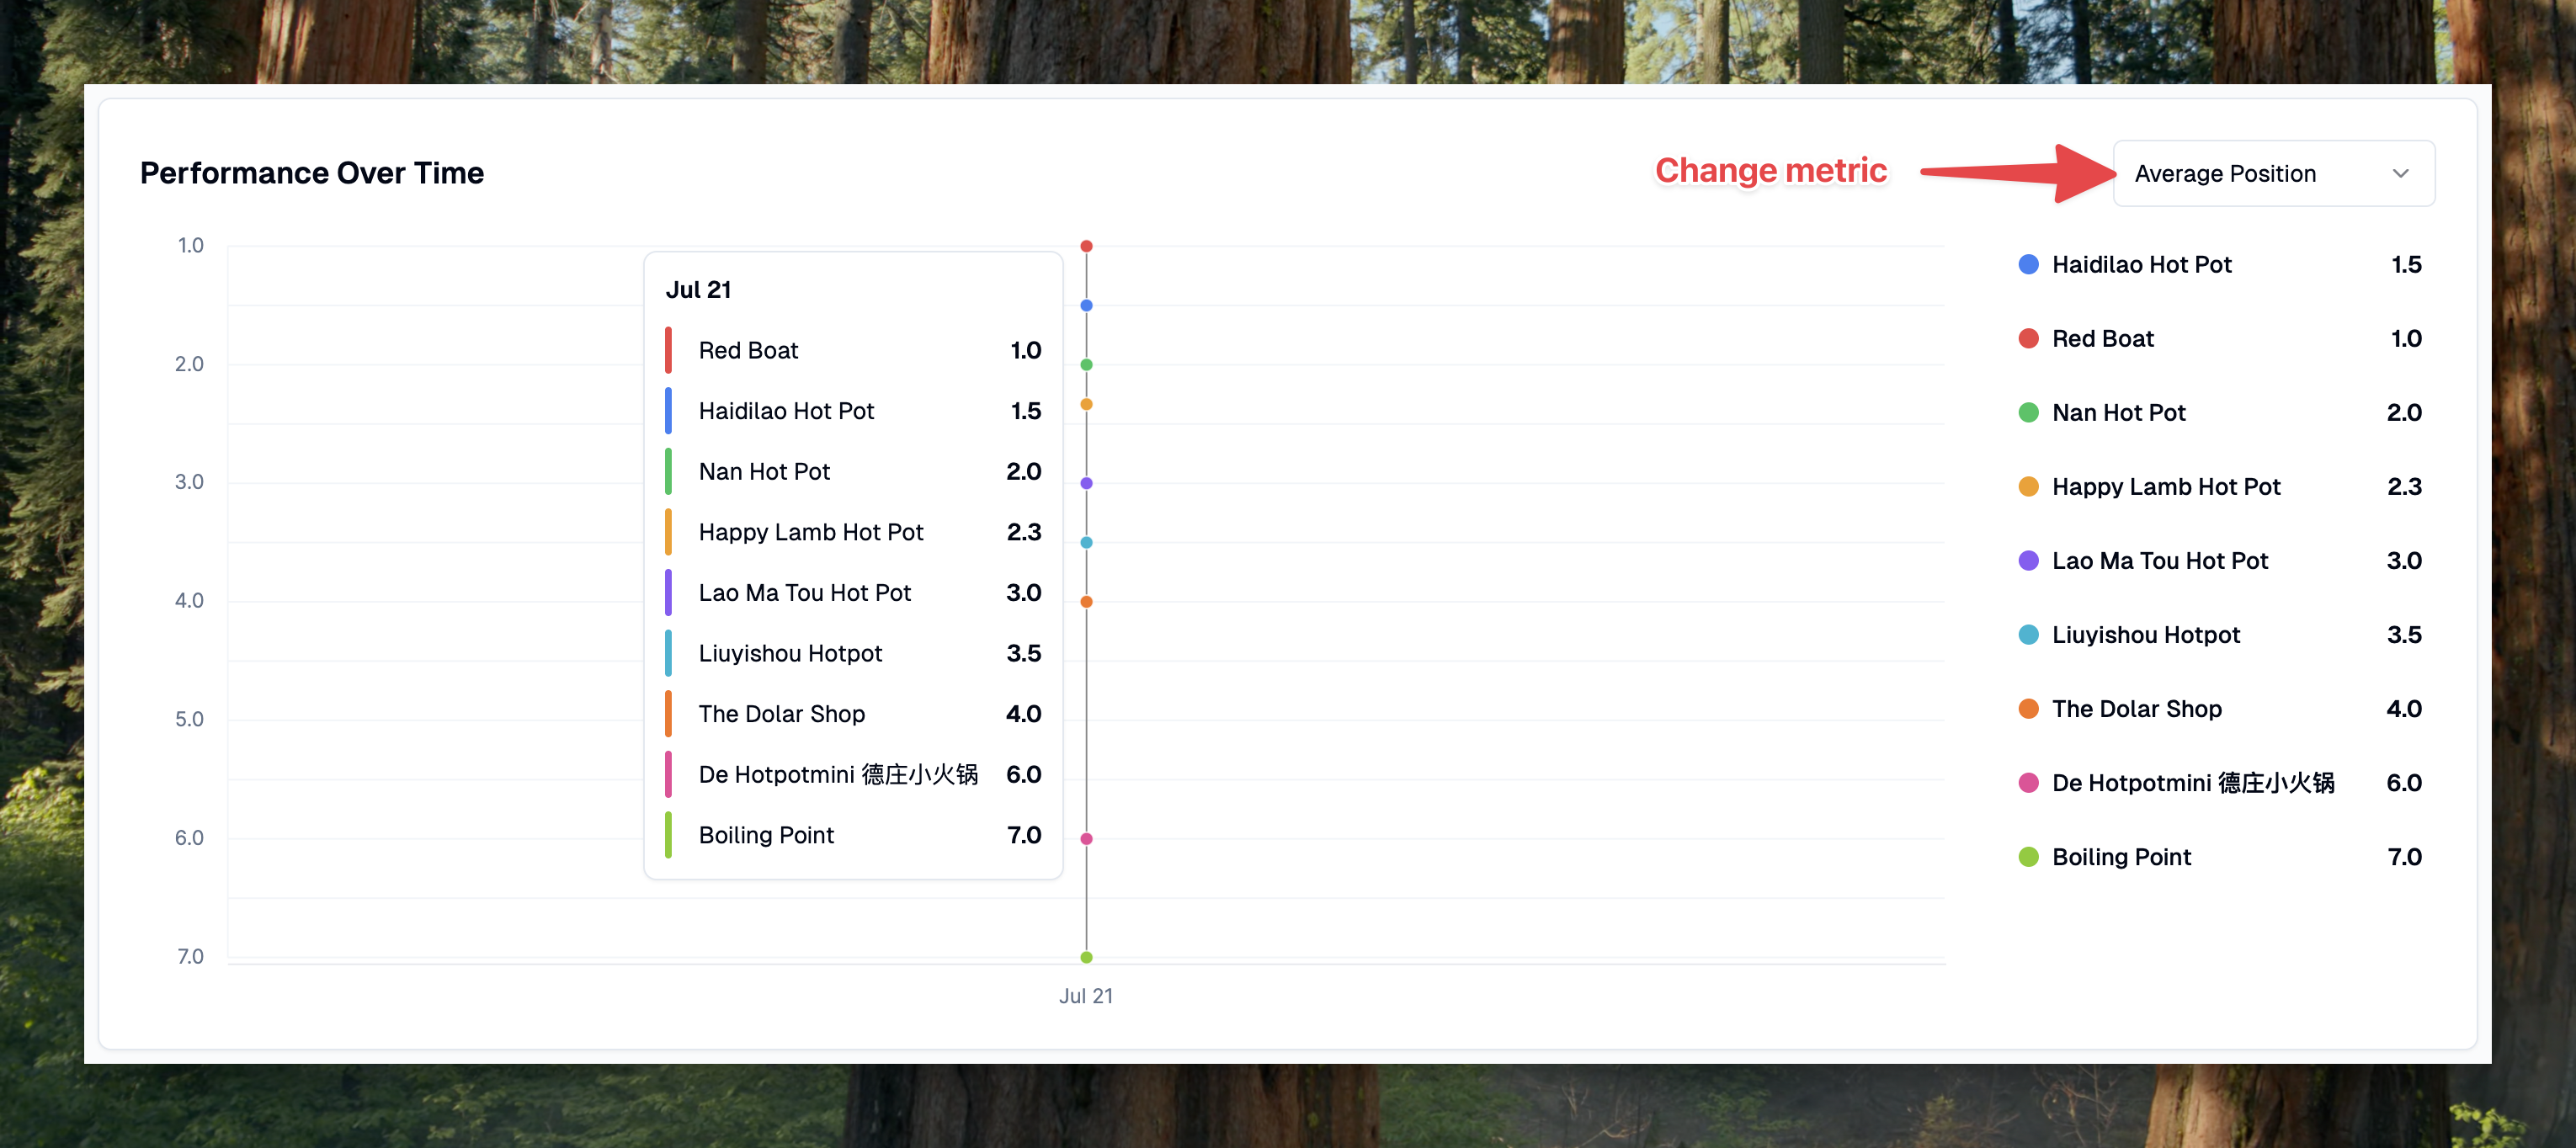Click red data point at position 1.0
This screenshot has height=1148, width=2576.
[1086, 246]
